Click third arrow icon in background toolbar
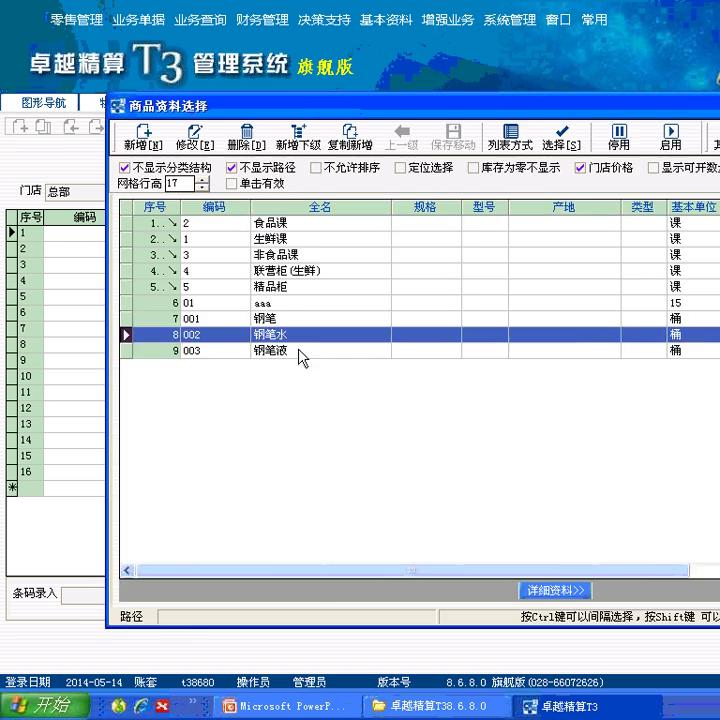Image resolution: width=720 pixels, height=720 pixels. pos(71,126)
